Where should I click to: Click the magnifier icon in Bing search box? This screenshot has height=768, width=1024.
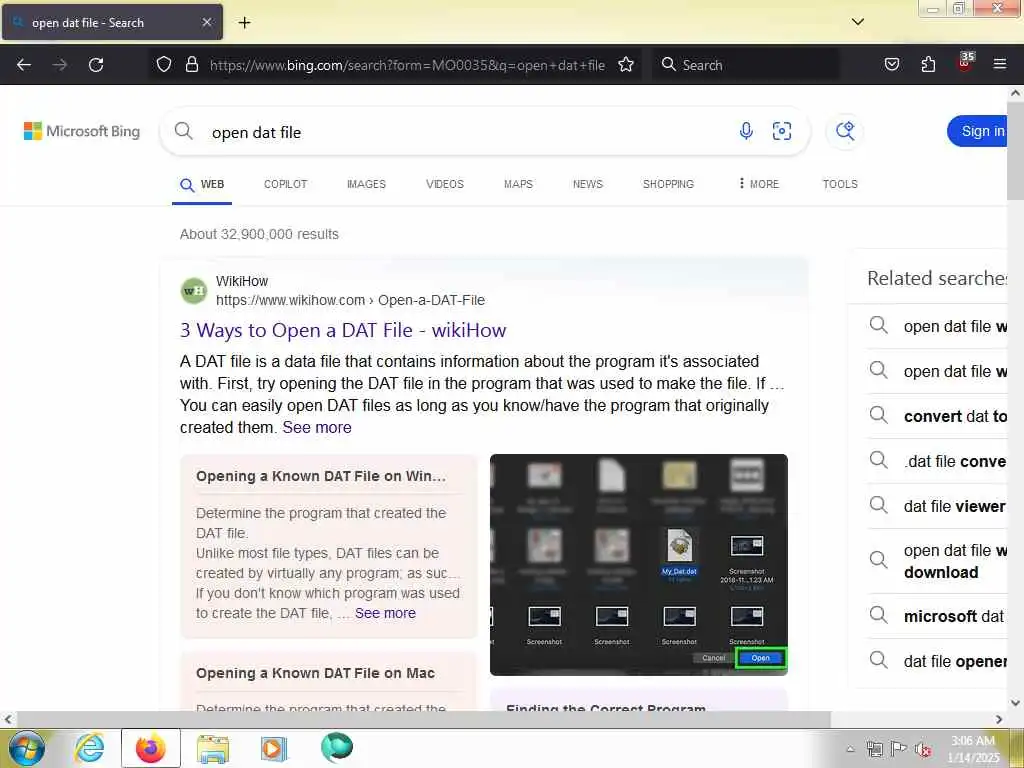pos(184,131)
